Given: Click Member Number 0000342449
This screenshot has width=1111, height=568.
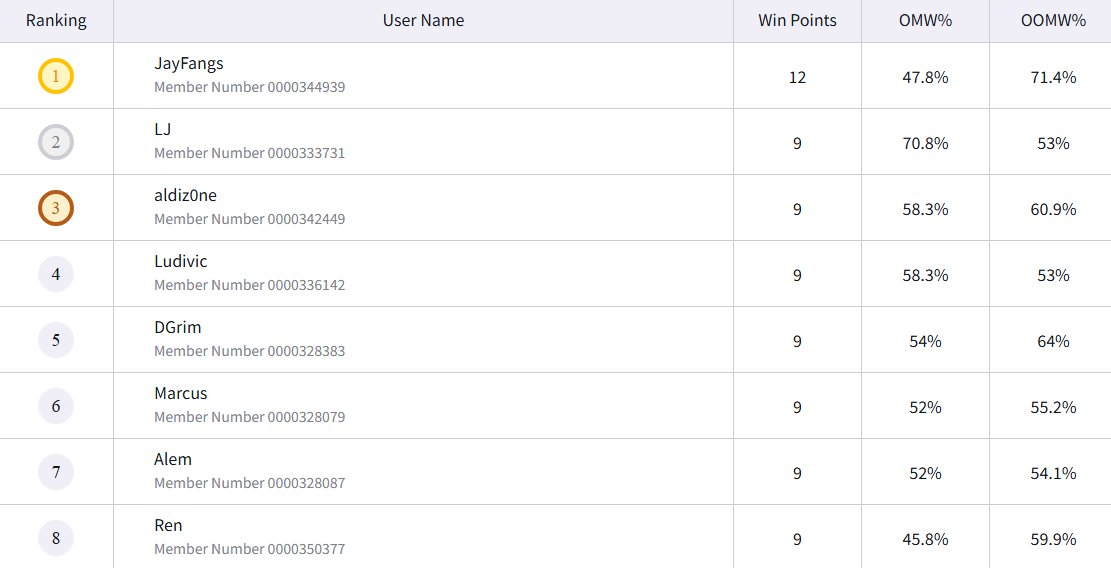Looking at the screenshot, I should click(249, 219).
